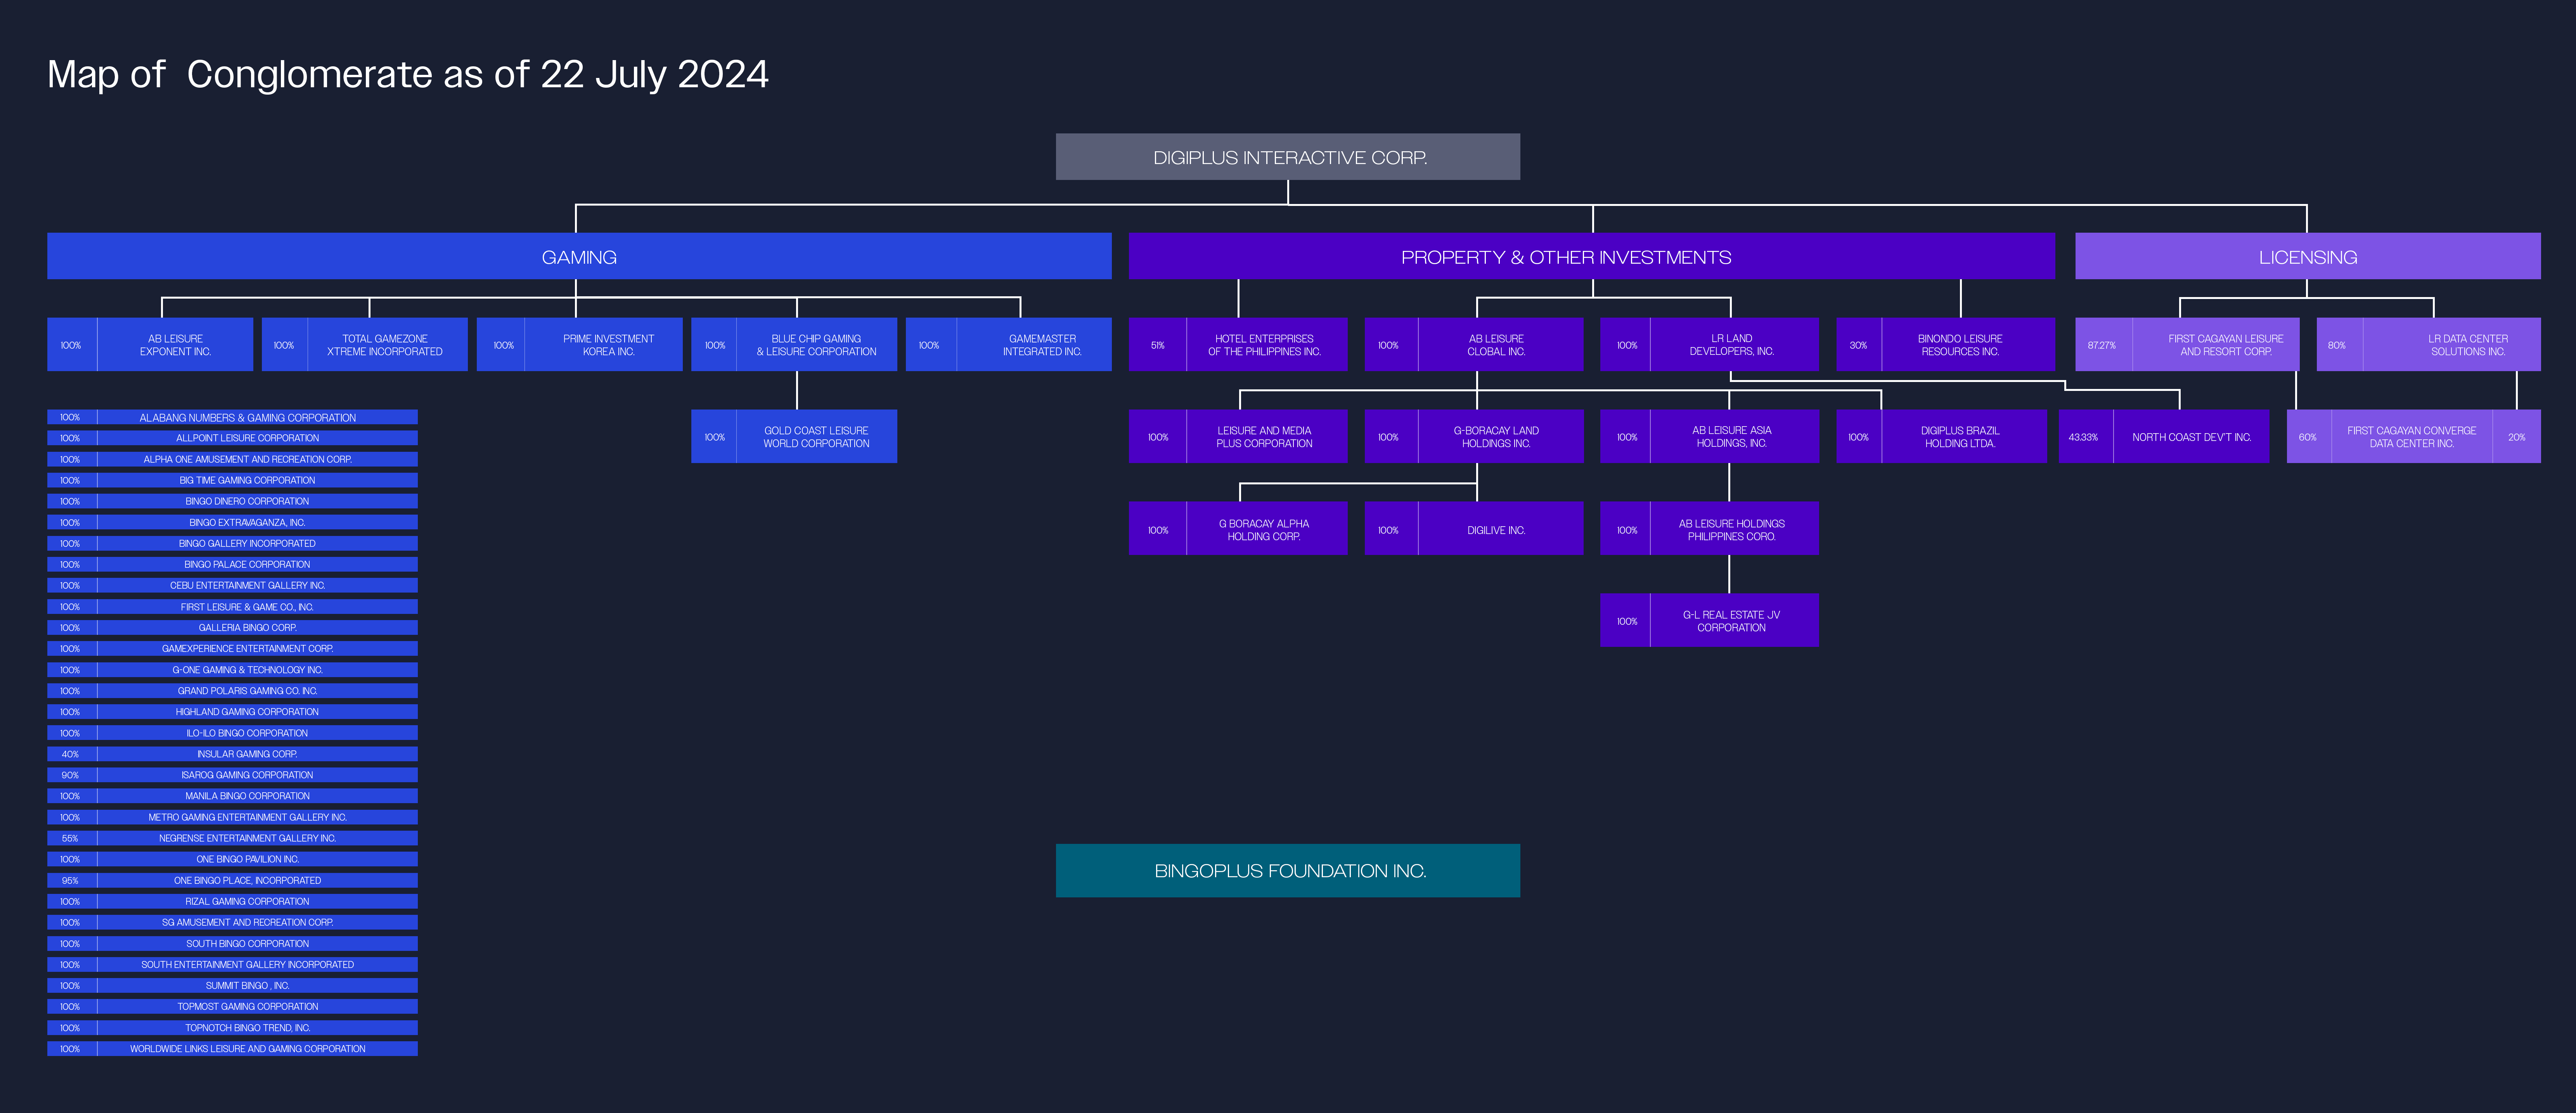Screen dimensions: 2576x1113
Task: Select CEBU ENTERTAINMENT GALLERY INC. row
Action: point(232,585)
